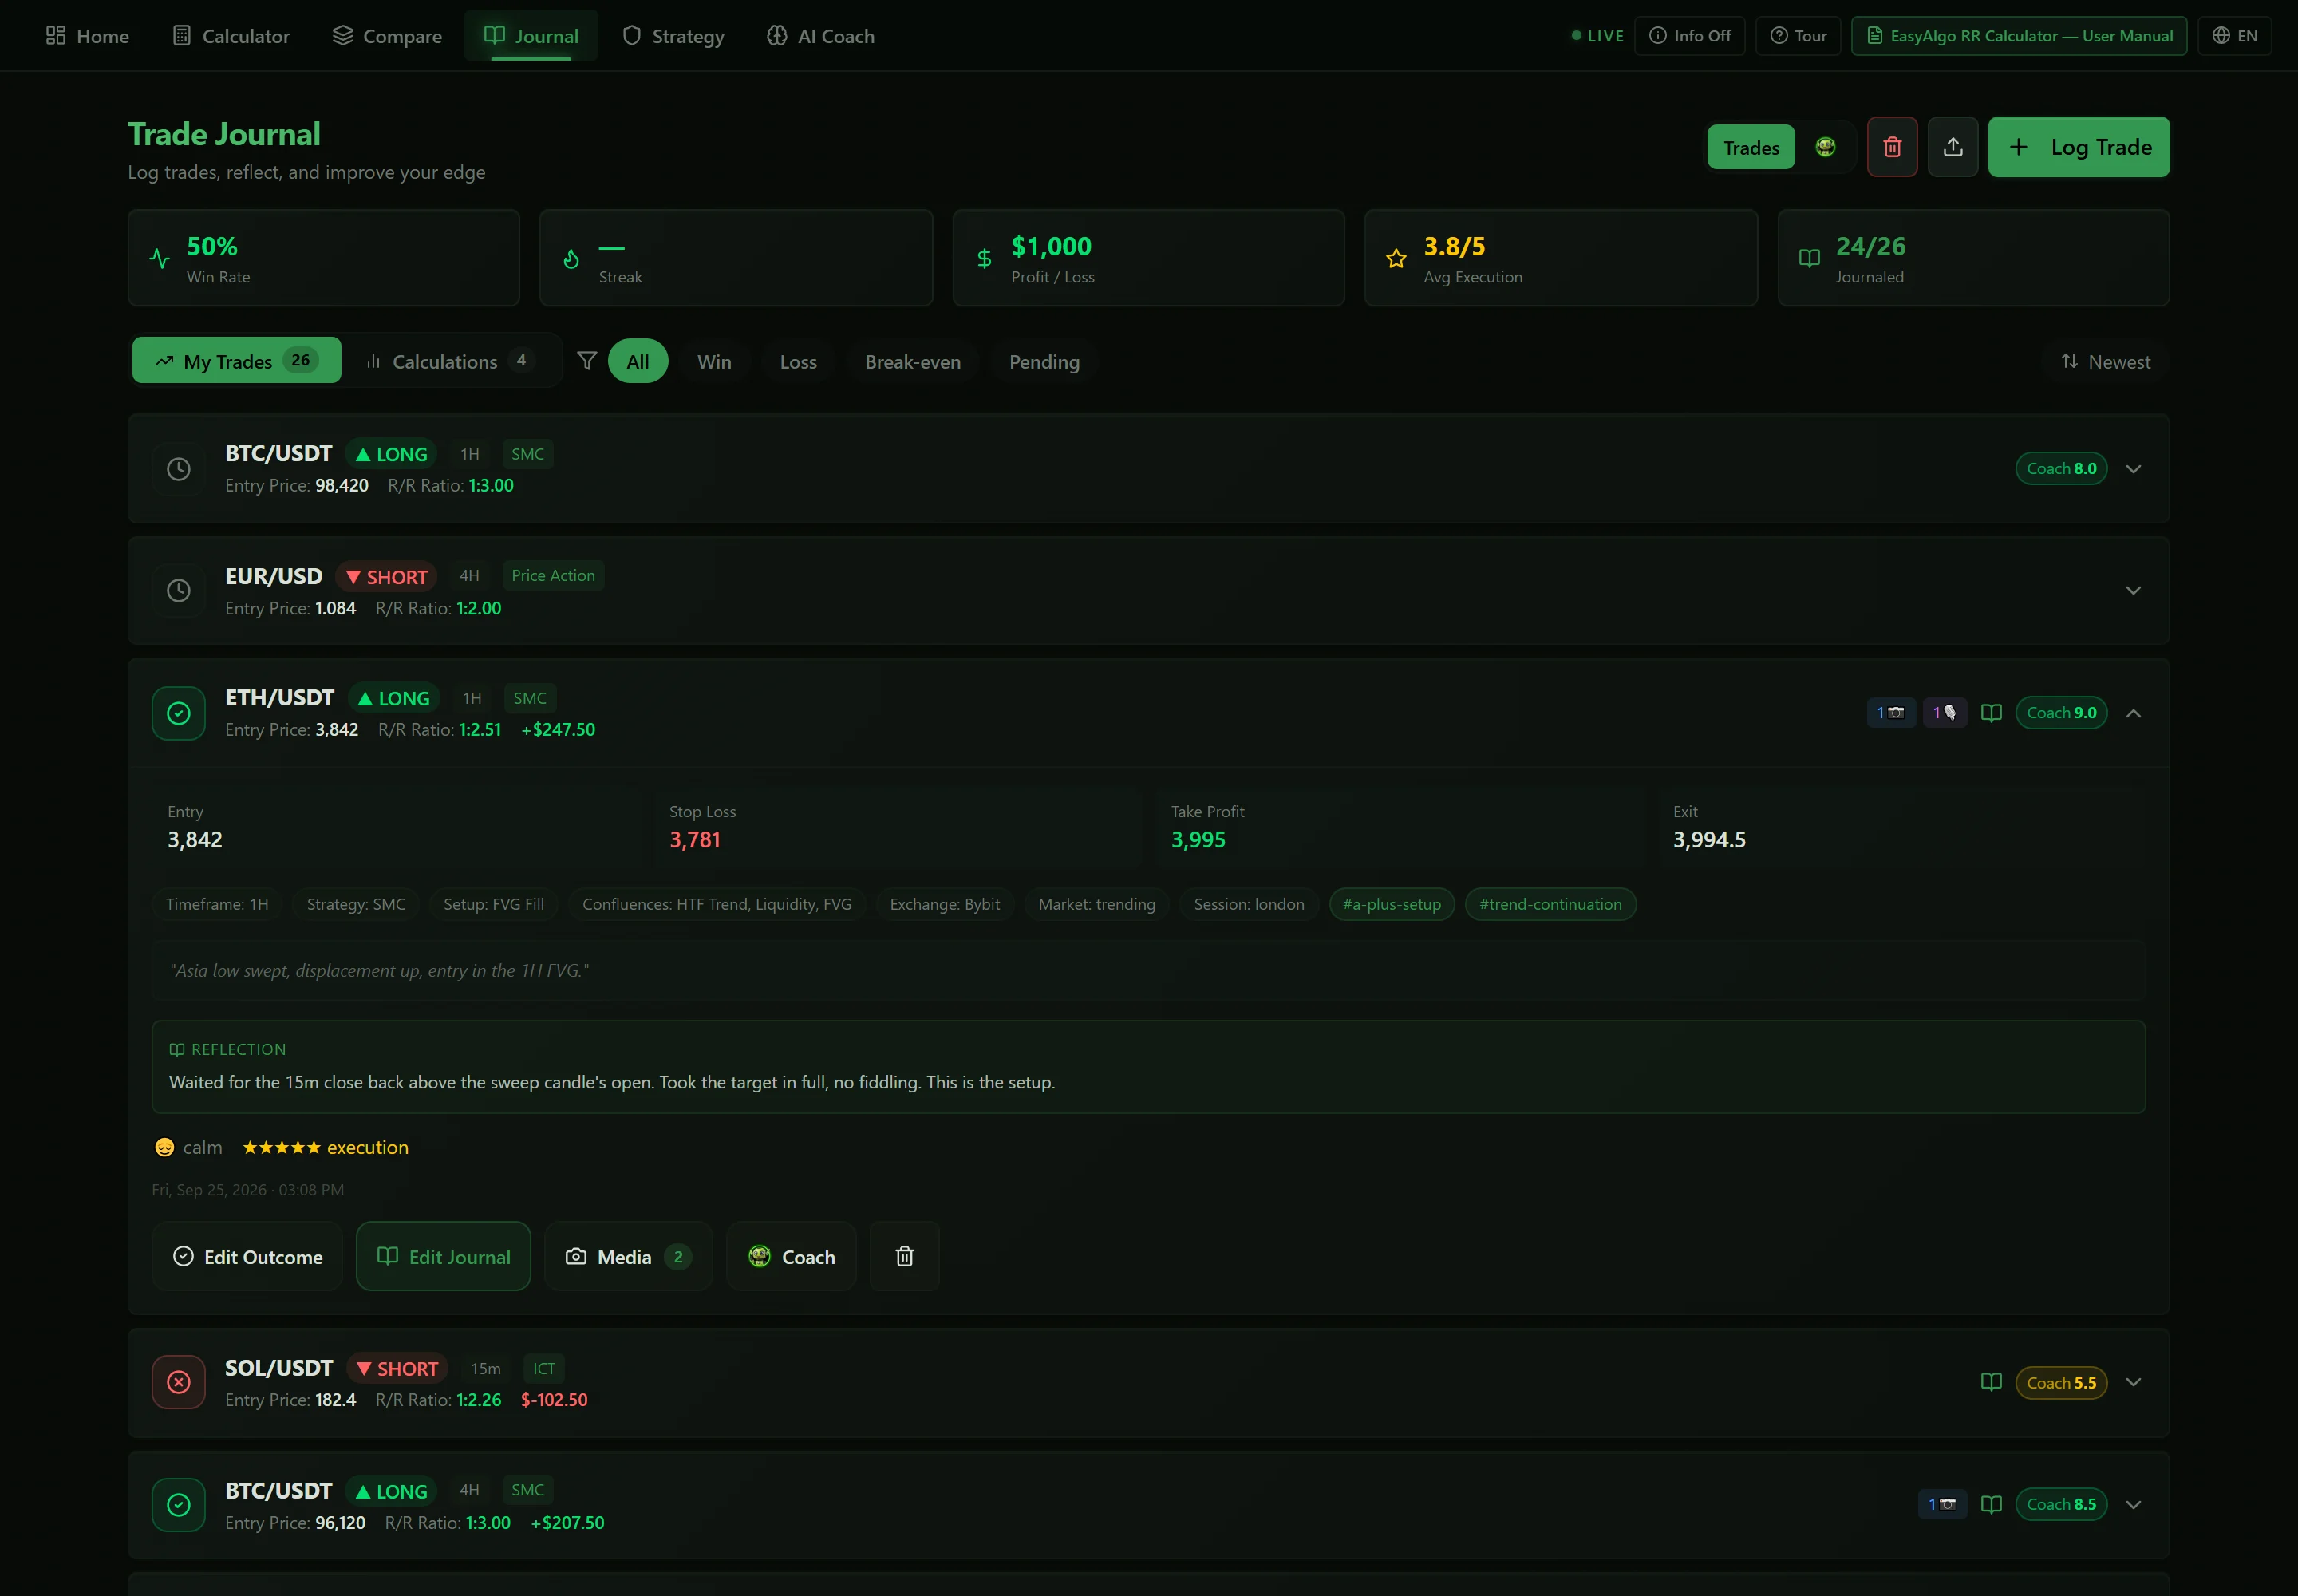Expand the SOL/USDT trade chevron
Image resolution: width=2298 pixels, height=1596 pixels.
pyautogui.click(x=2133, y=1382)
